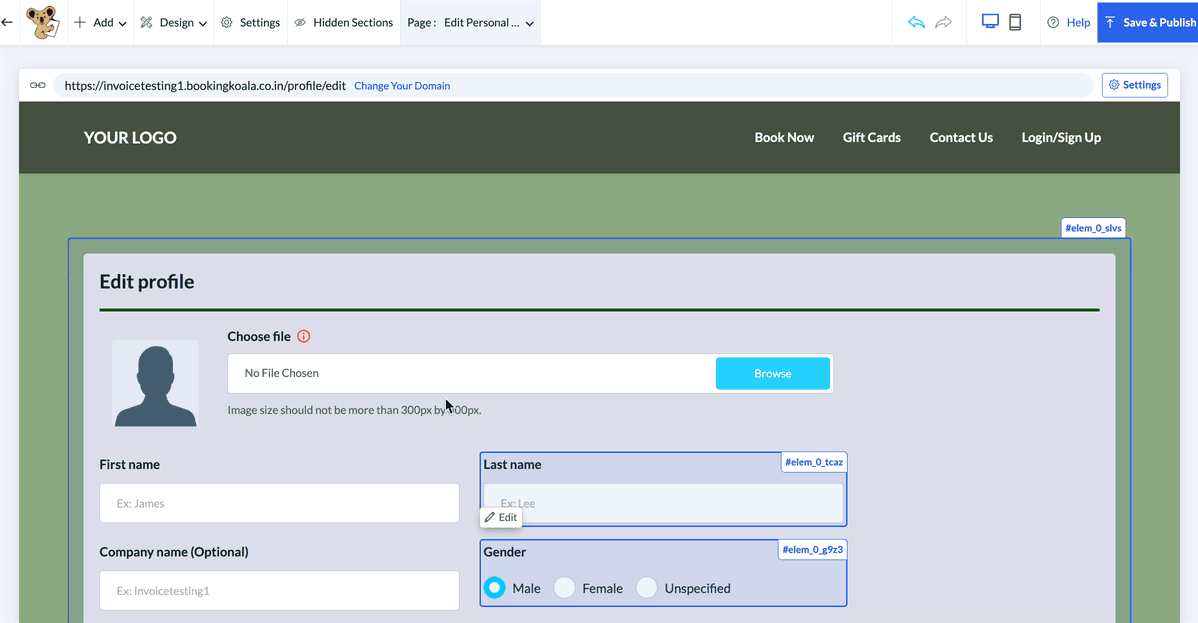Click the Browse button

(x=772, y=373)
